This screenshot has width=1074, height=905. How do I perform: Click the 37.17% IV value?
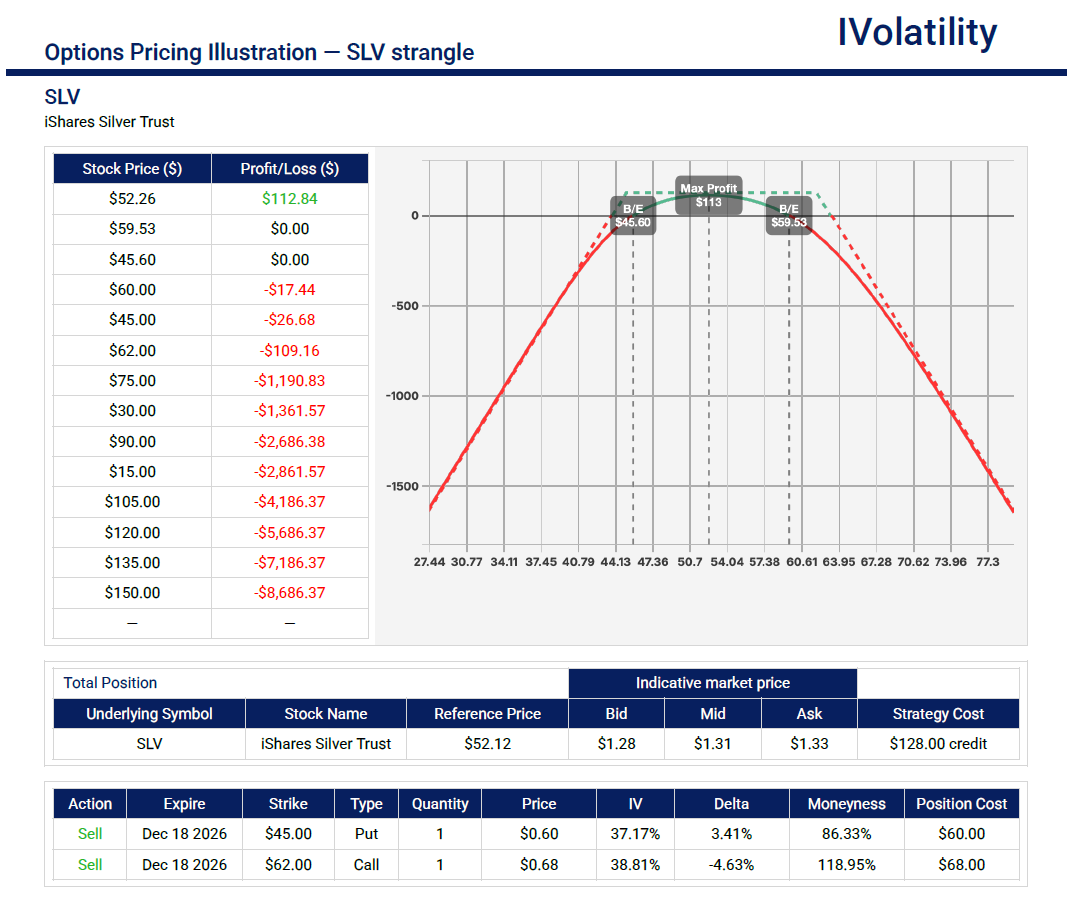[635, 834]
